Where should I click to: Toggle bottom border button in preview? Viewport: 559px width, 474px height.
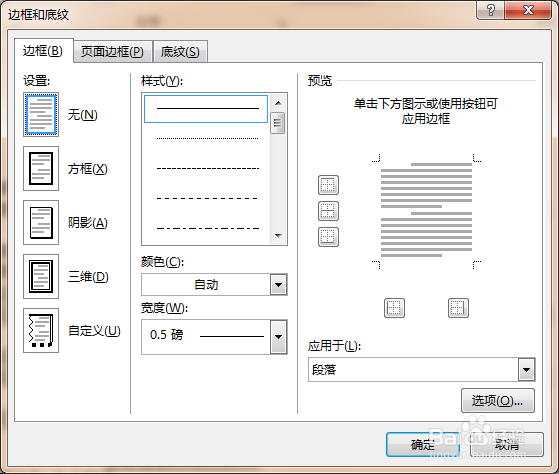click(328, 237)
